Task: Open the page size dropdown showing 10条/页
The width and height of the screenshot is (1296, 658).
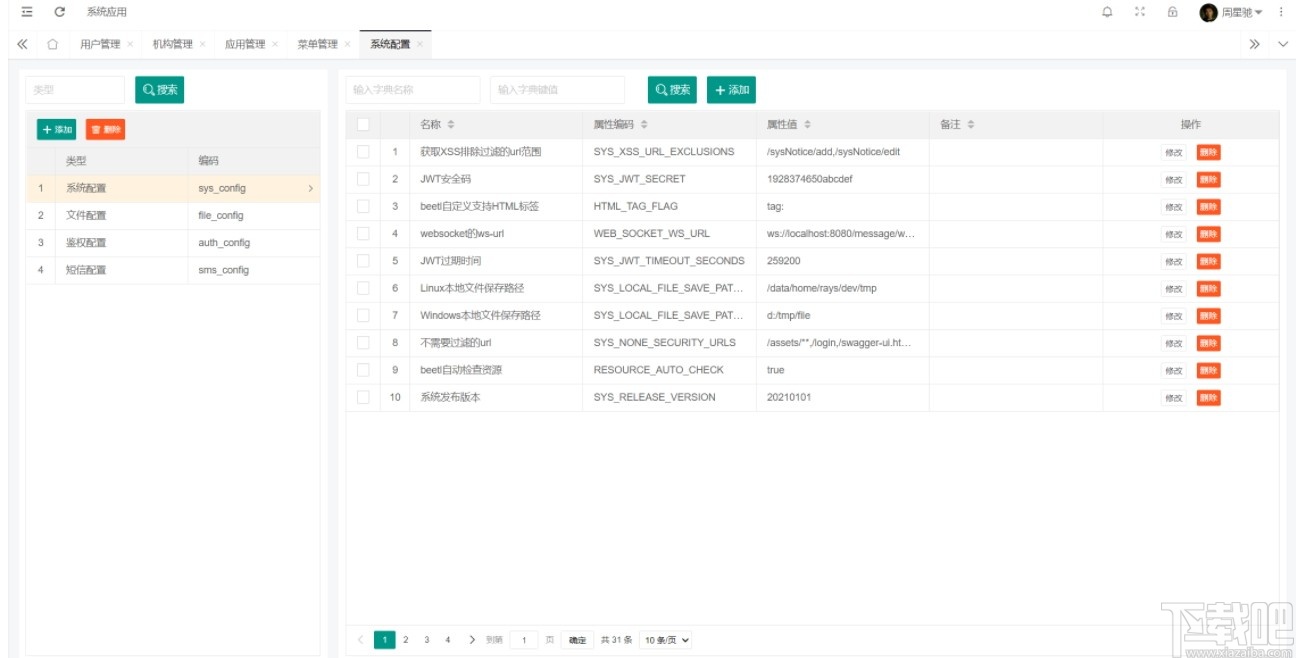Action: click(668, 639)
